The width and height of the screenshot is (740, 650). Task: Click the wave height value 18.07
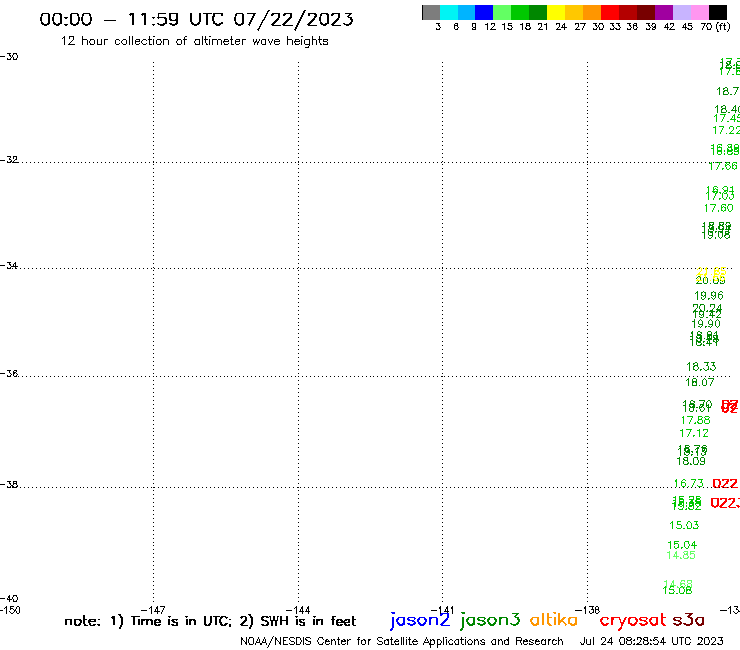[x=700, y=382]
